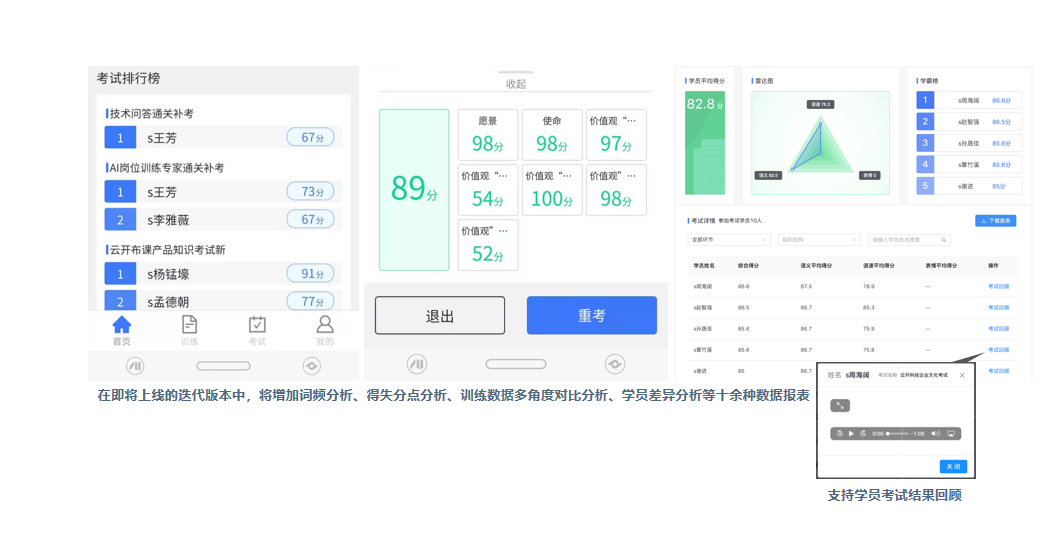Tap the recent-apps icon under the ranking phone
Screen dimensions: 1062x542
coord(135,366)
